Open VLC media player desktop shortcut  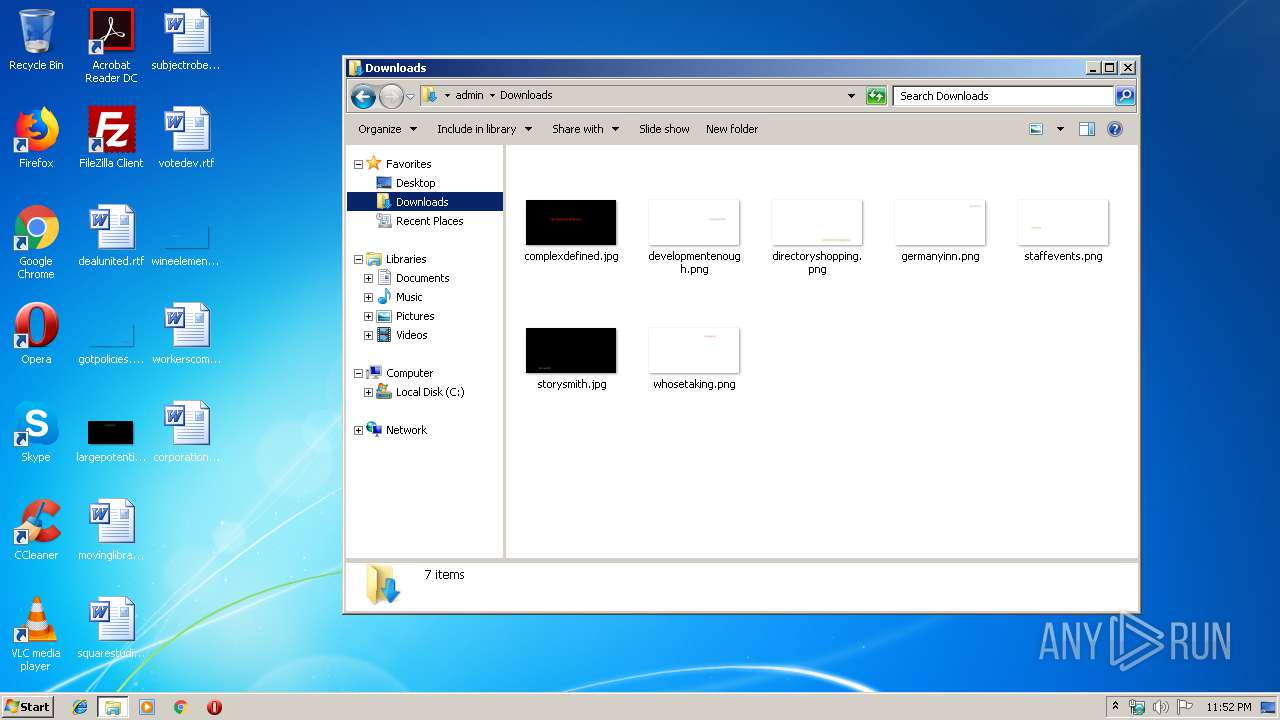(x=36, y=634)
